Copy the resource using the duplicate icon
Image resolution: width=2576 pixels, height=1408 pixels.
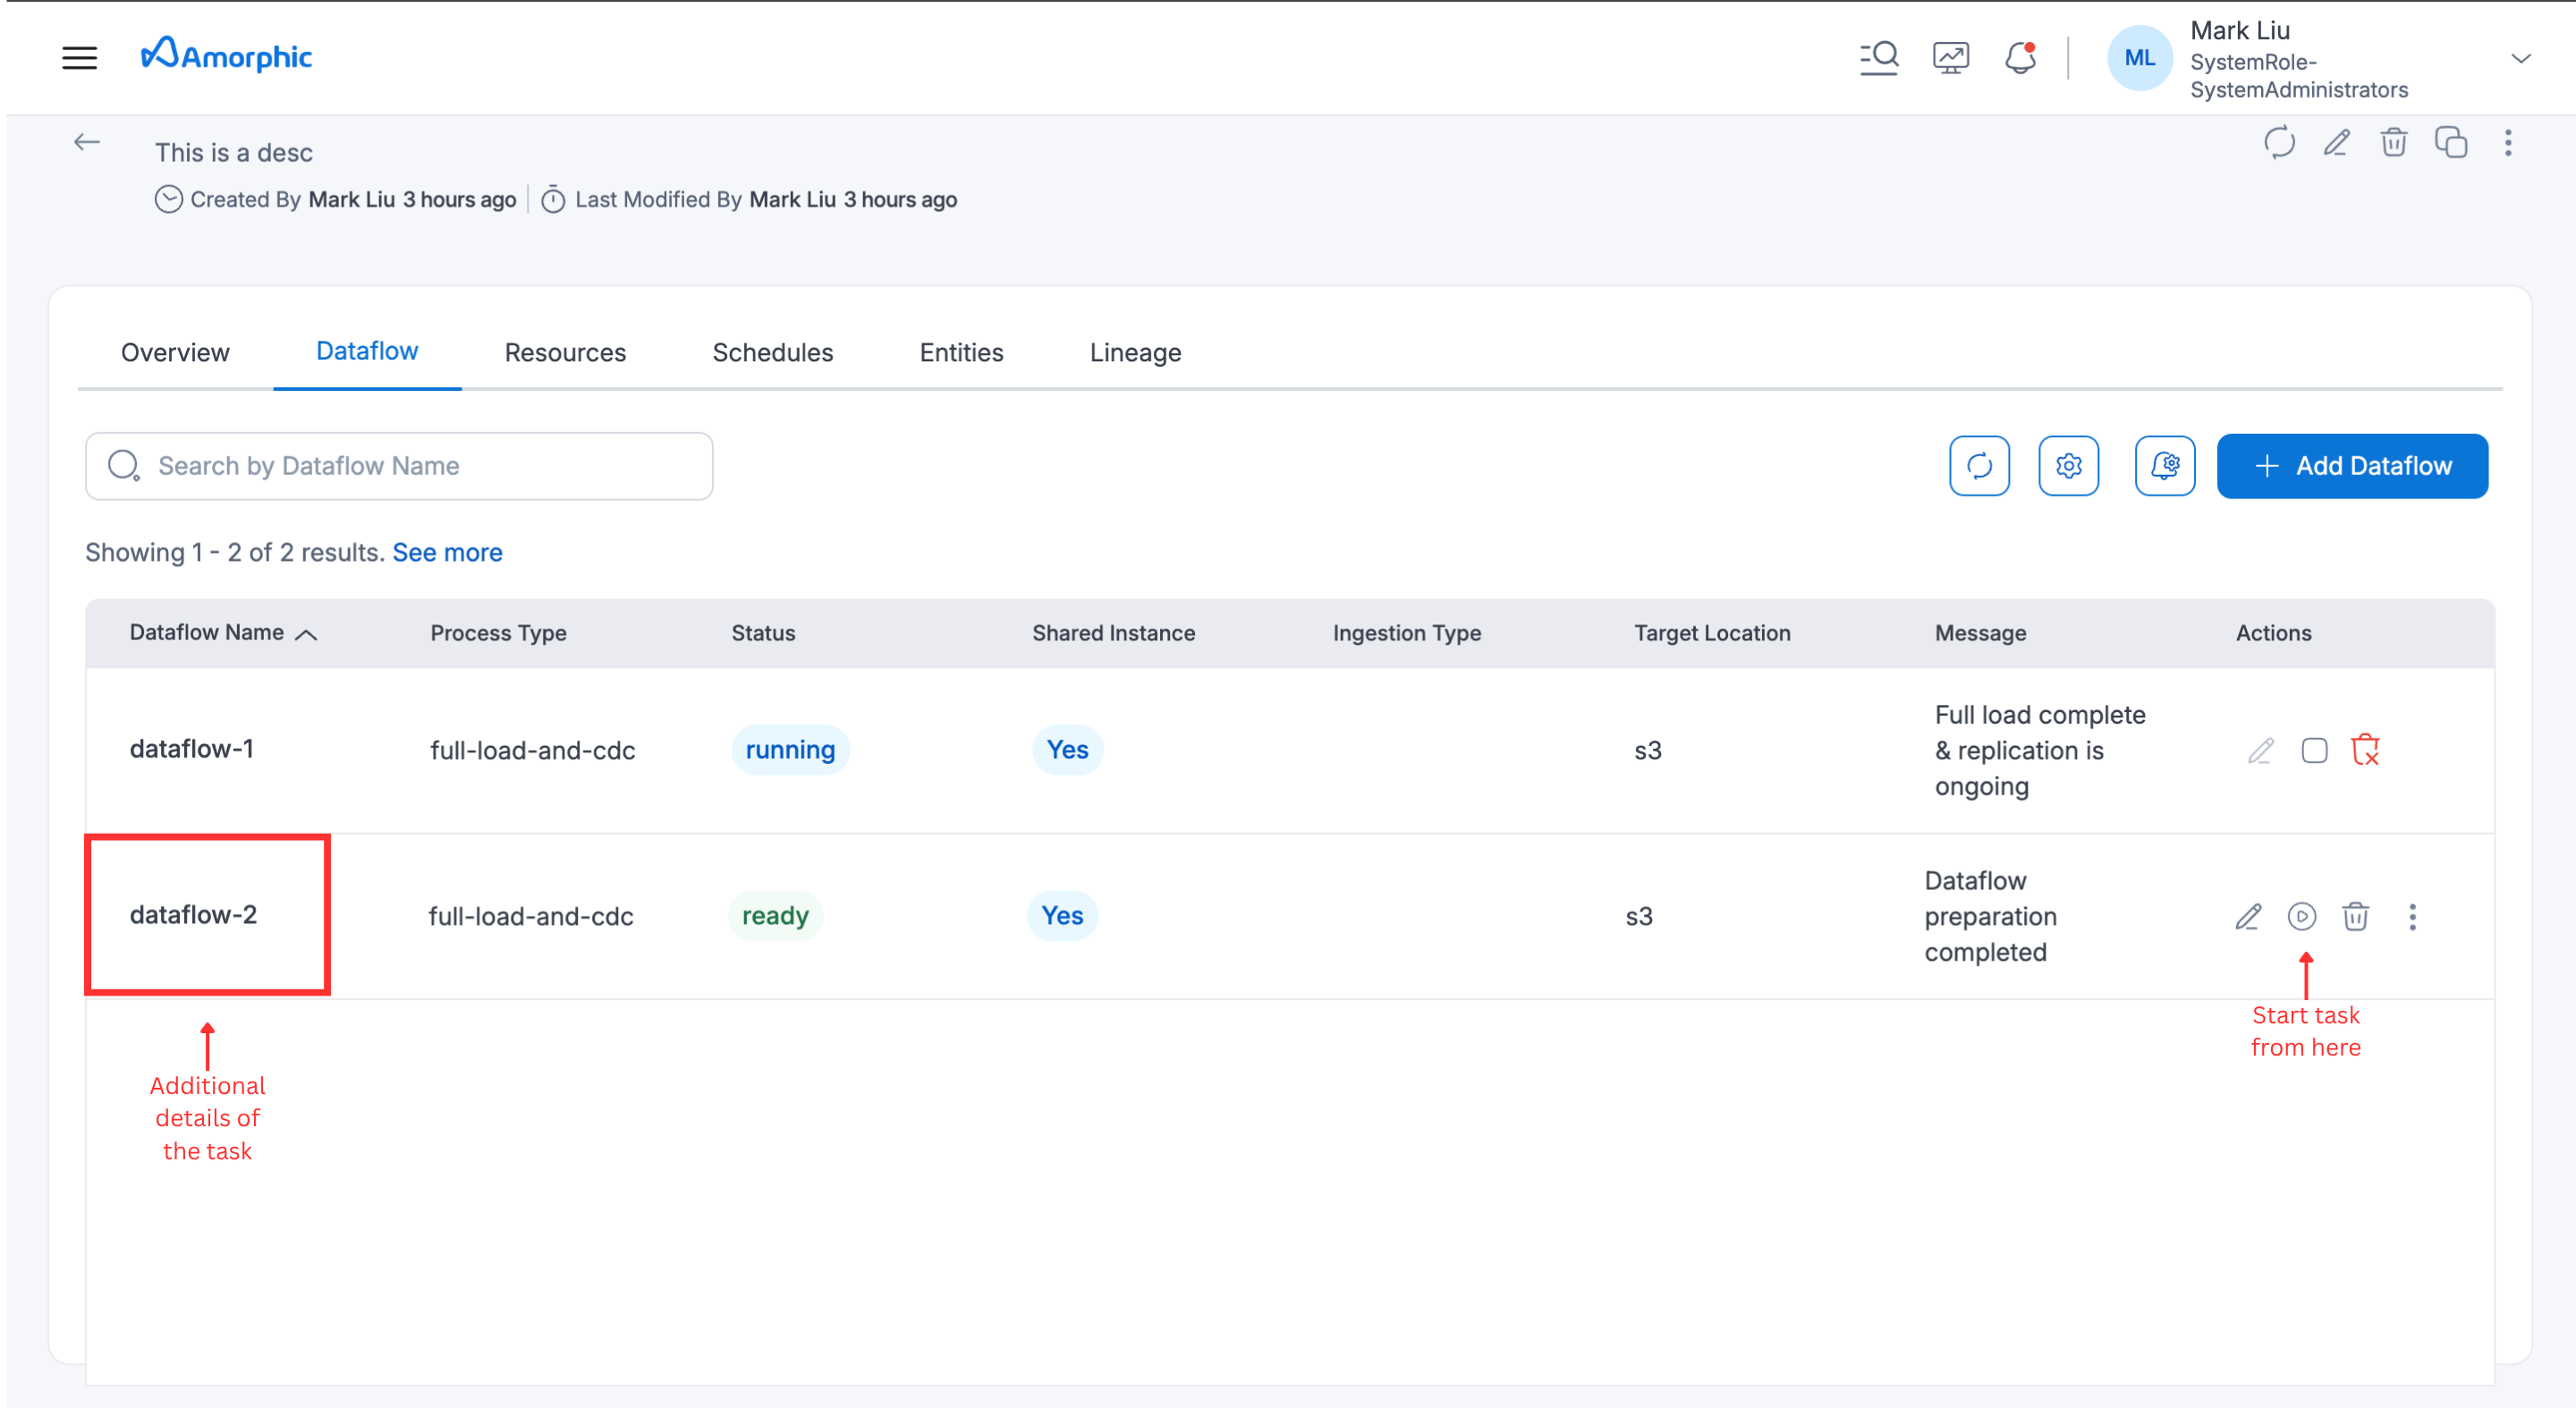click(x=2452, y=144)
